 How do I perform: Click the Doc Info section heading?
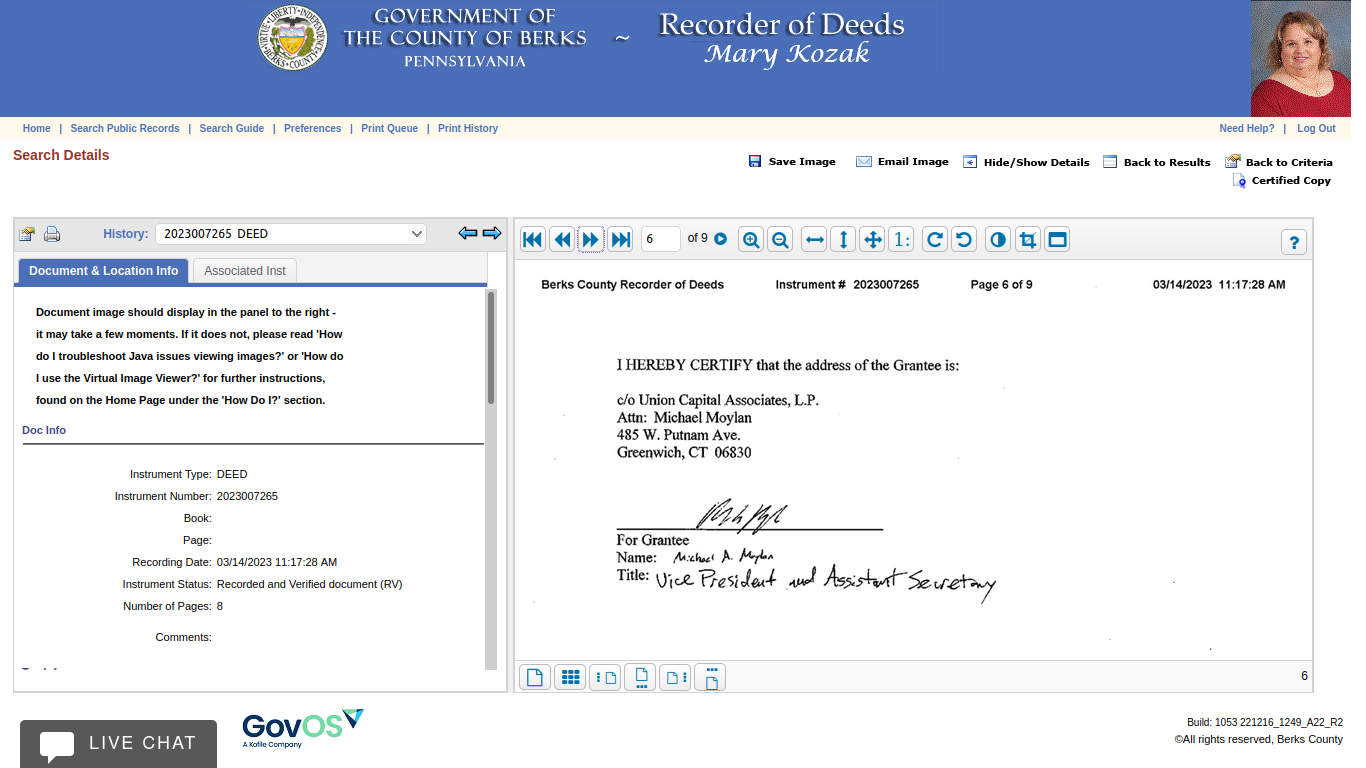point(44,430)
